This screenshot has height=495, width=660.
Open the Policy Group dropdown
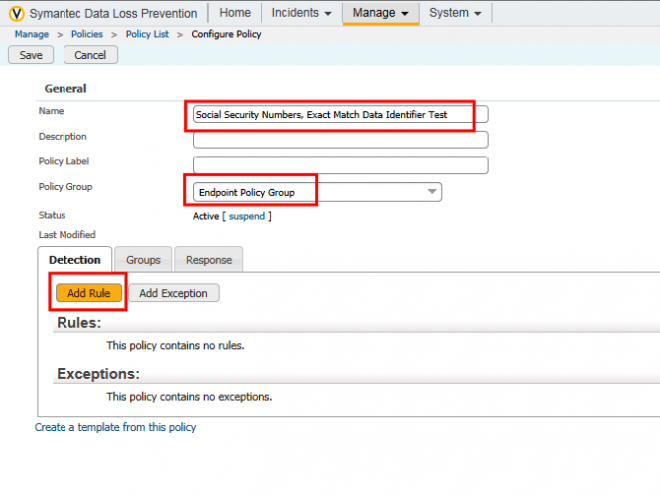[x=317, y=192]
